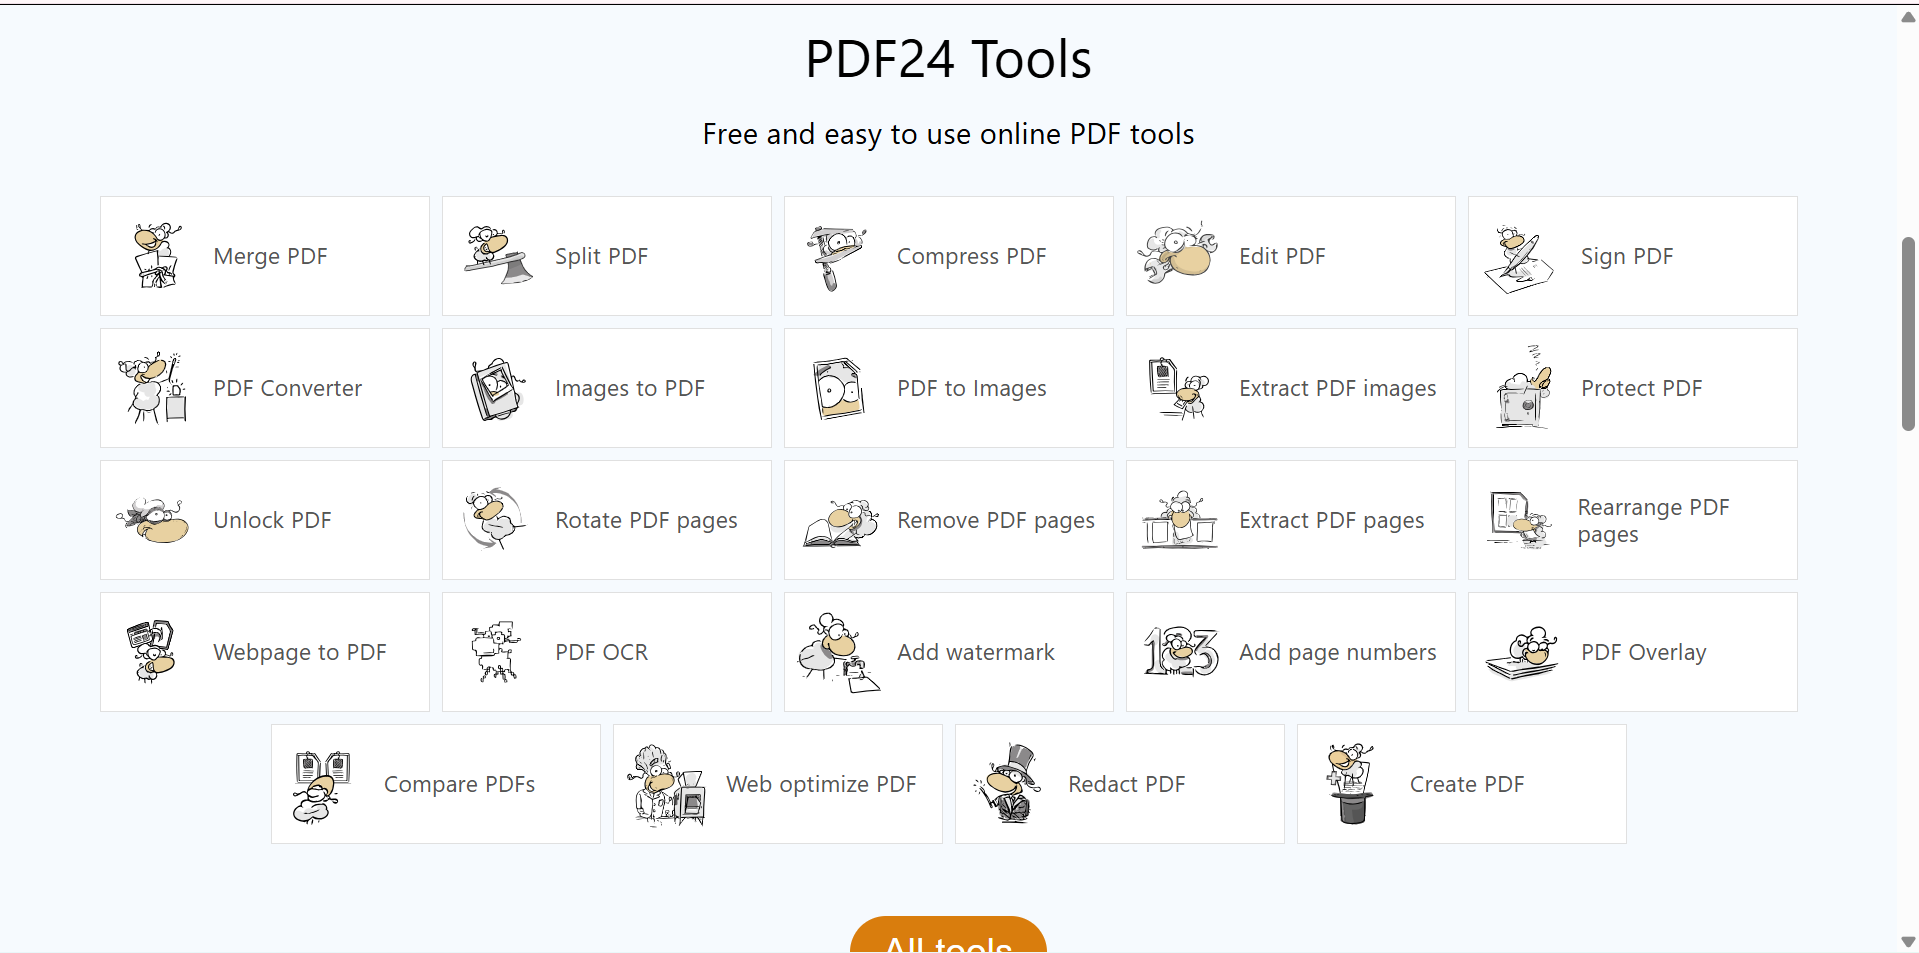Go to Compress PDF via its label
Image resolution: width=1919 pixels, height=953 pixels.
971,256
